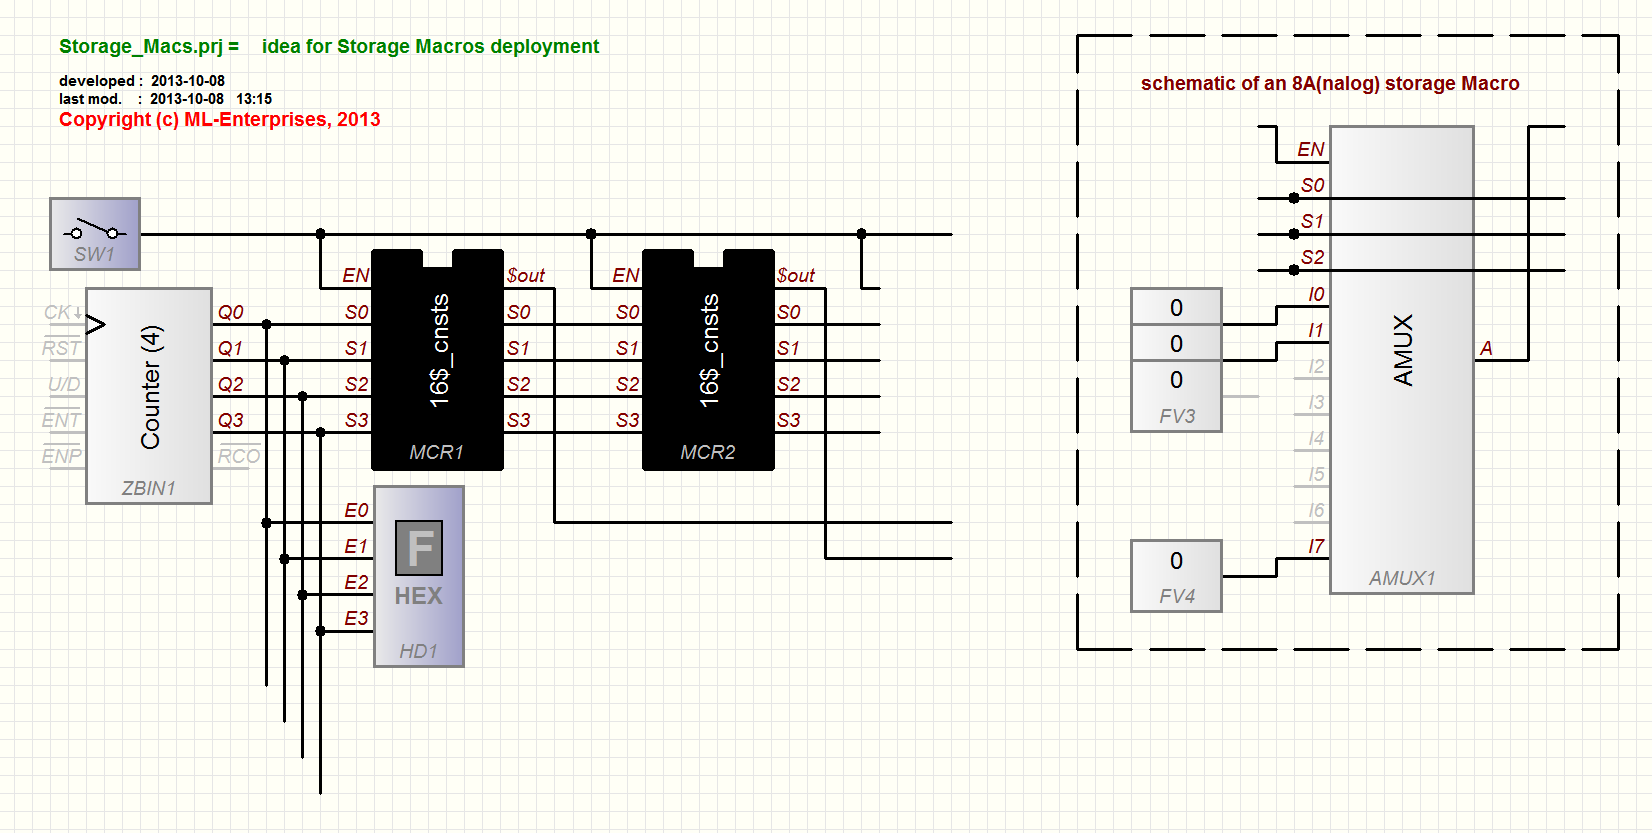Image resolution: width=1652 pixels, height=833 pixels.
Task: Click the E1 input pin of HEX display
Action: pyautogui.click(x=356, y=547)
